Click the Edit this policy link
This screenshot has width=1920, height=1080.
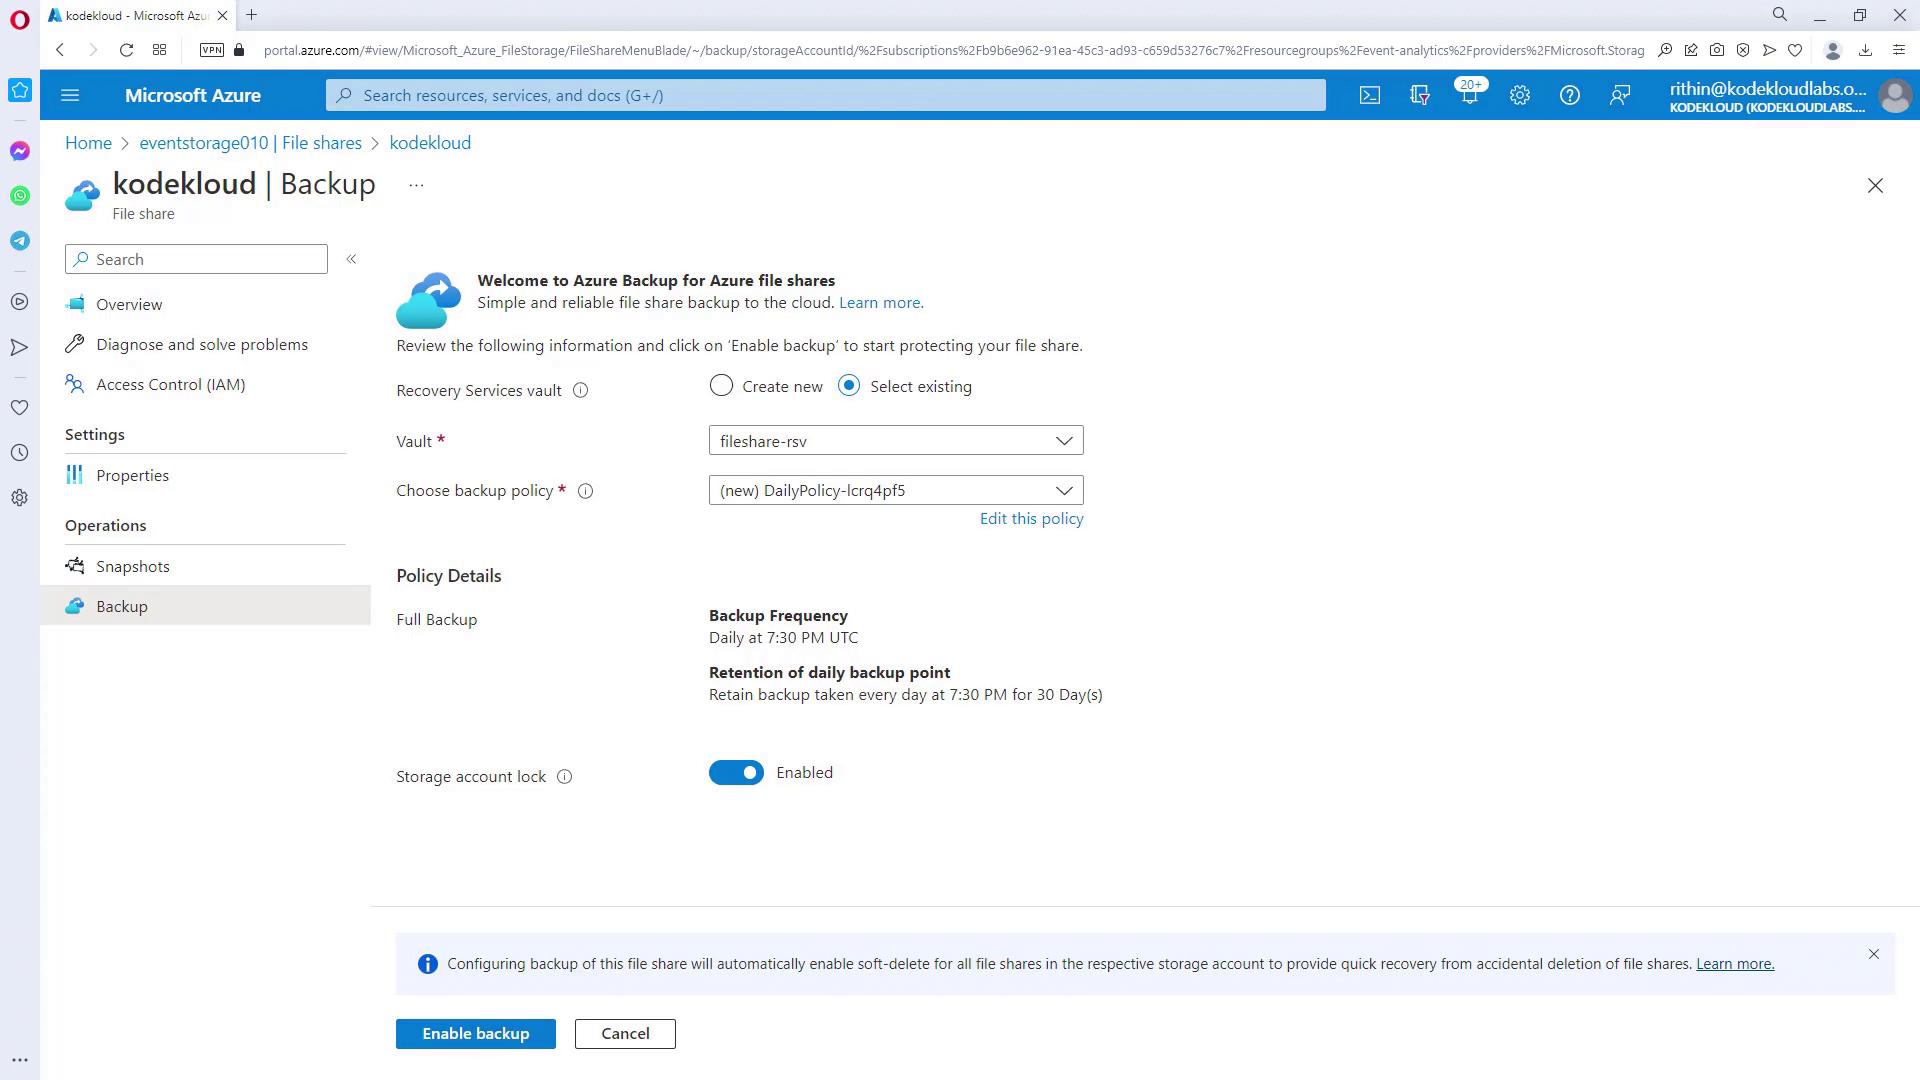[1031, 518]
